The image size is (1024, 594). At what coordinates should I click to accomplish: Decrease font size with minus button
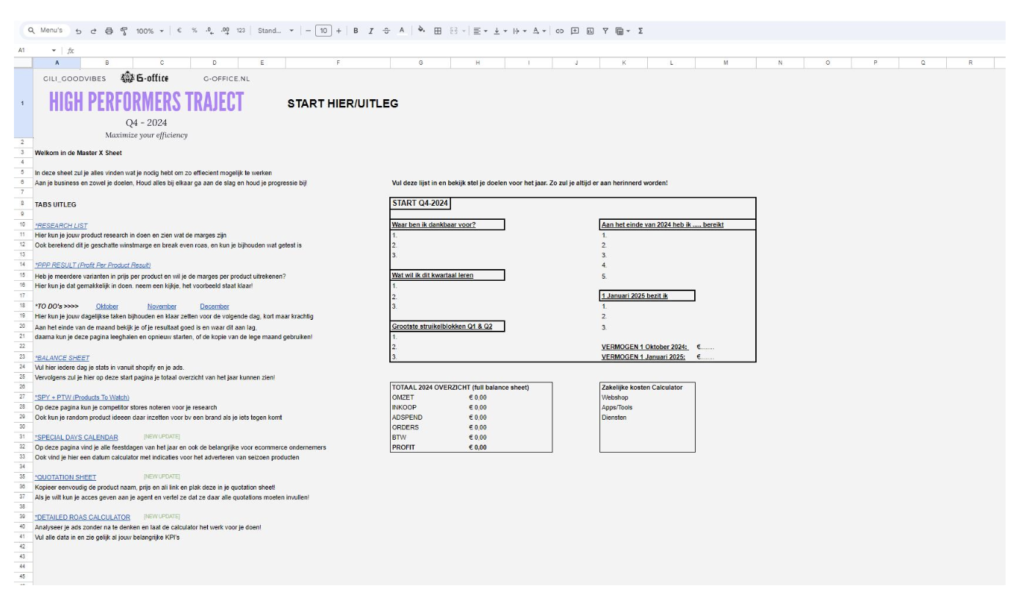click(x=308, y=31)
